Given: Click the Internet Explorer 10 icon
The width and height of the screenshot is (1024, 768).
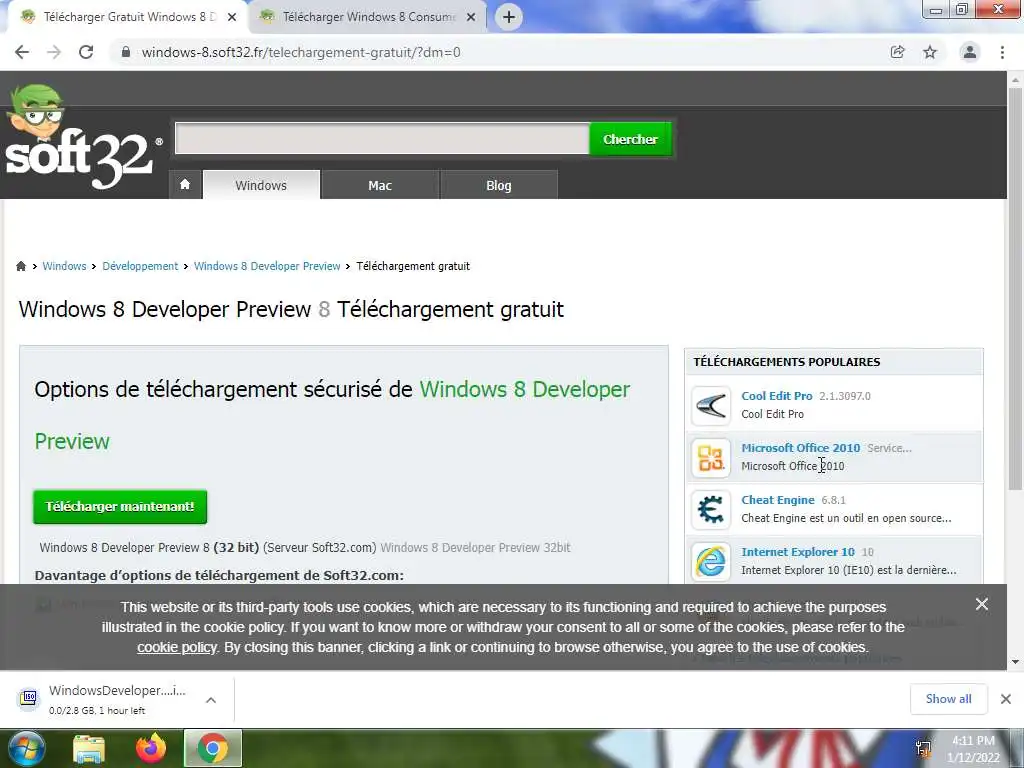Looking at the screenshot, I should (x=711, y=562).
